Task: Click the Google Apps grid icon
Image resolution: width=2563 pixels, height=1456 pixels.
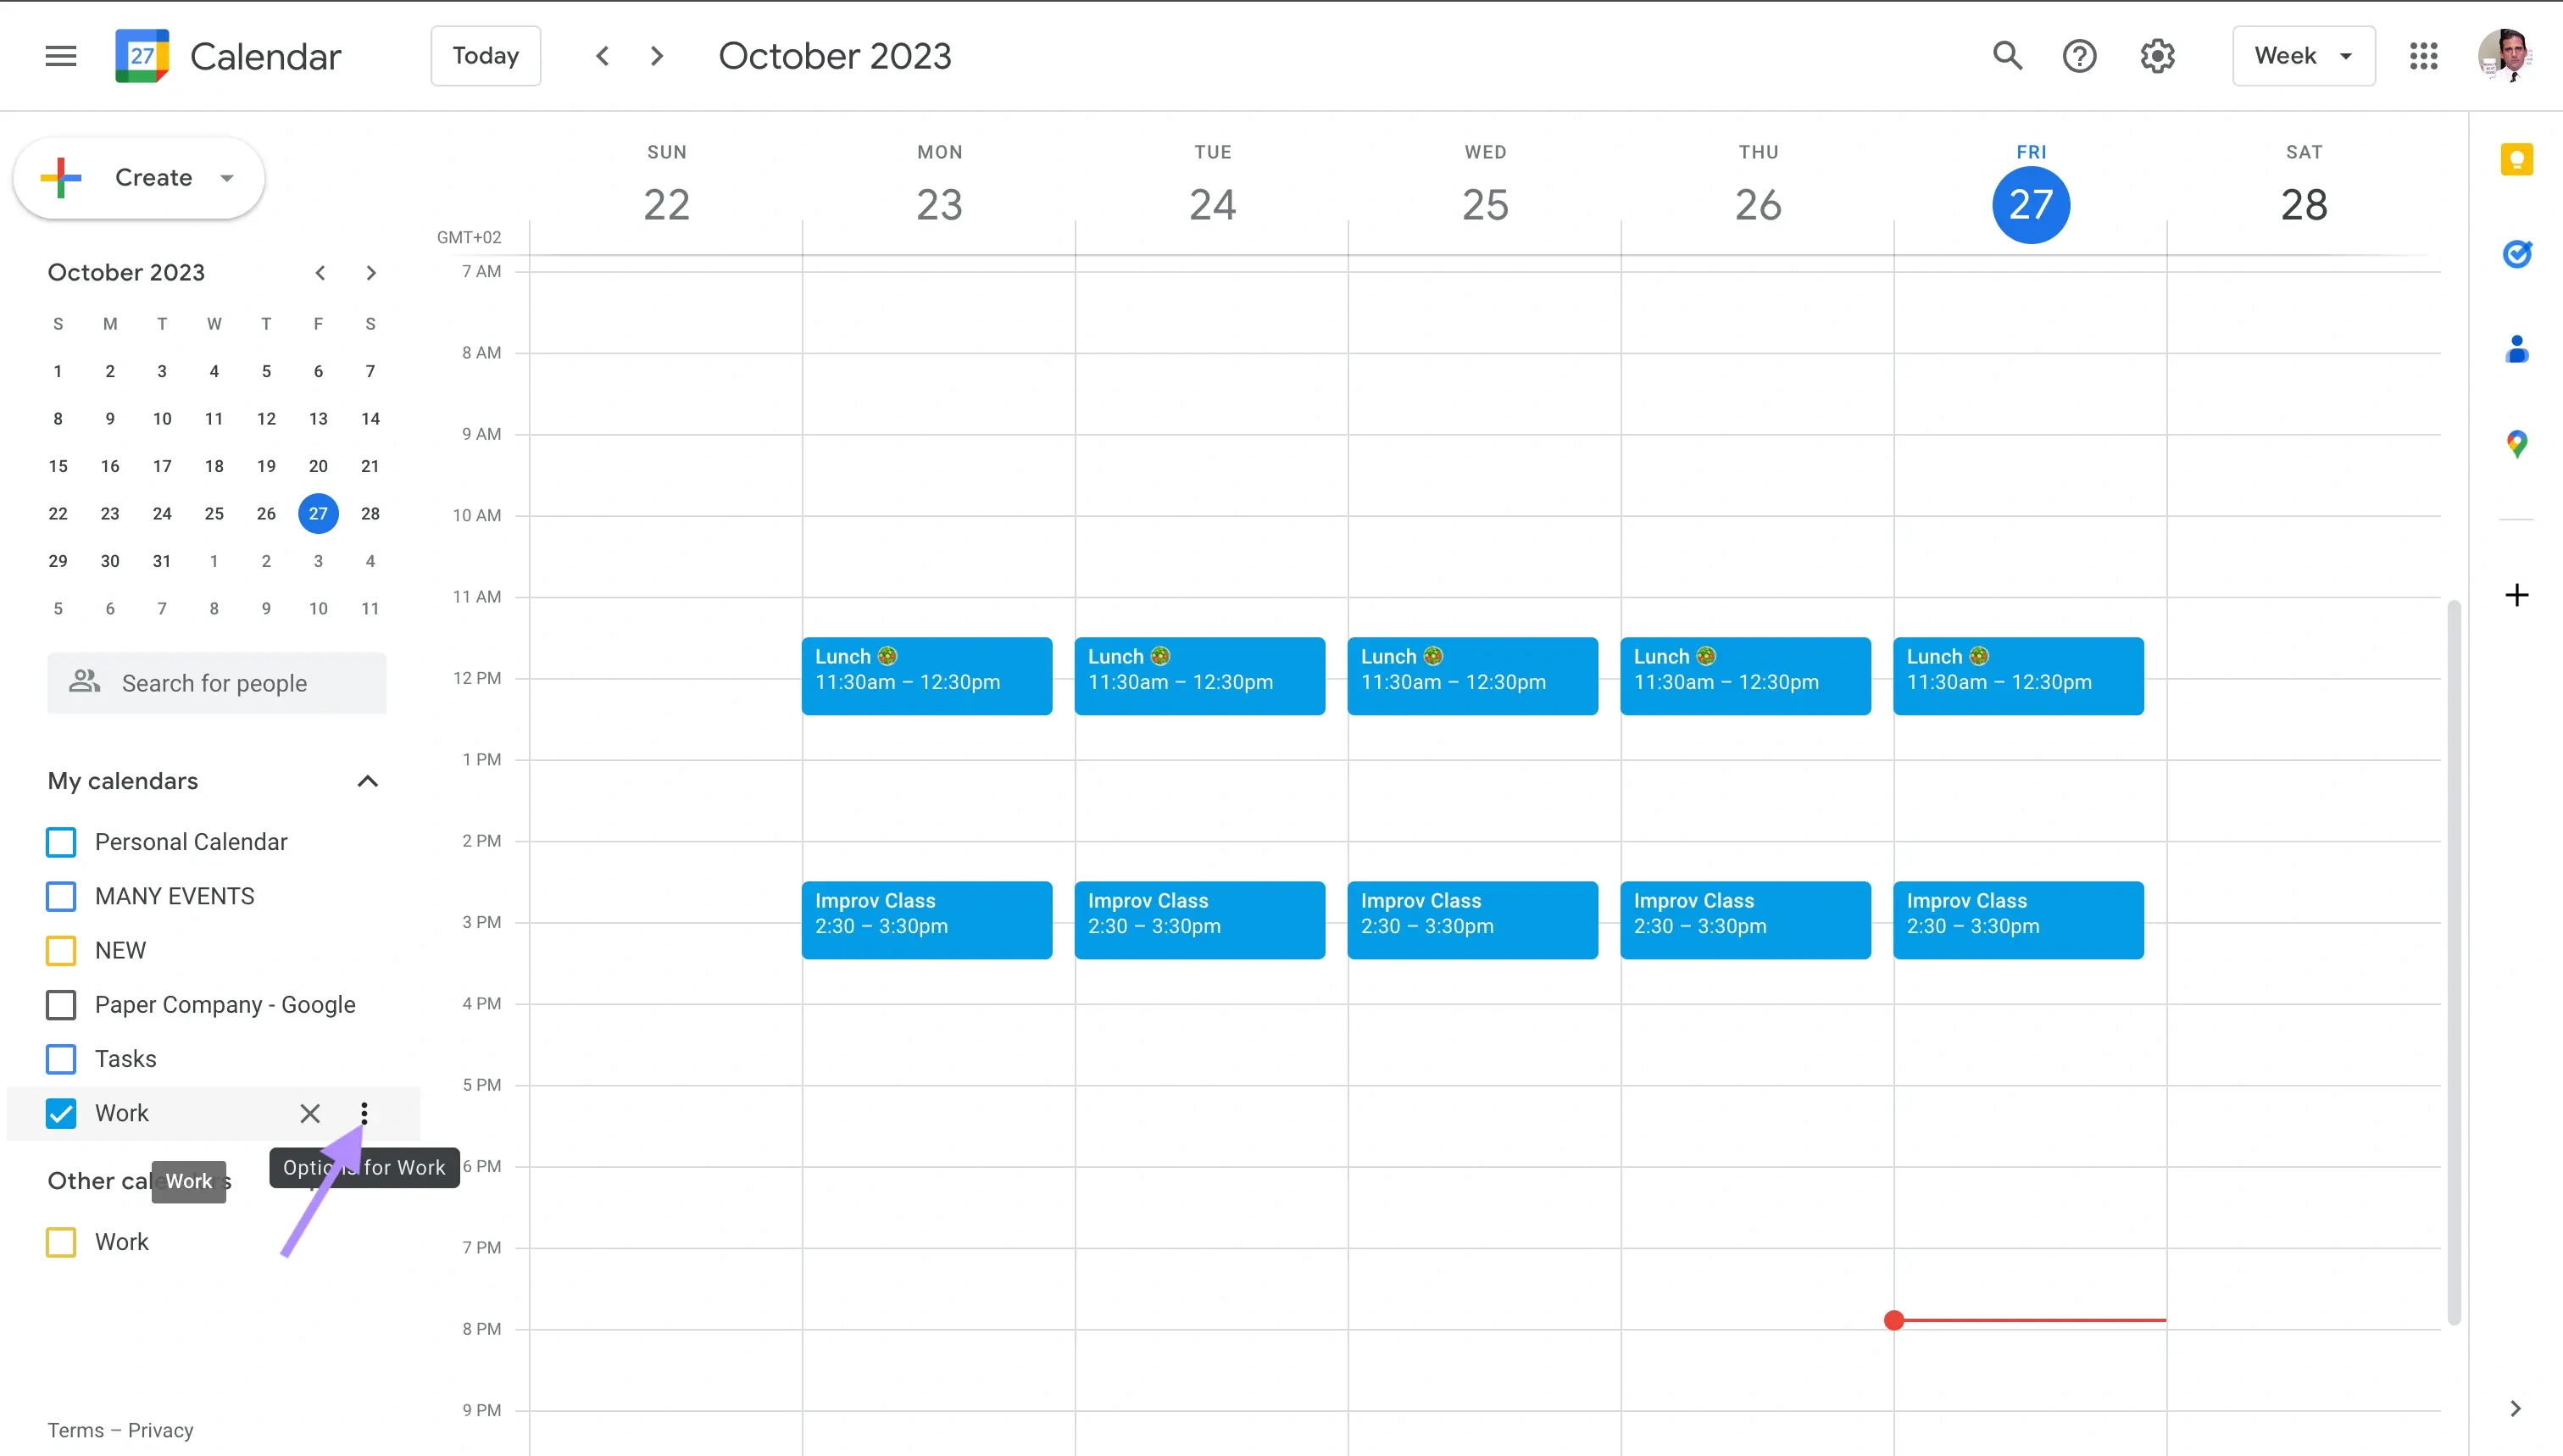Action: [2424, 54]
